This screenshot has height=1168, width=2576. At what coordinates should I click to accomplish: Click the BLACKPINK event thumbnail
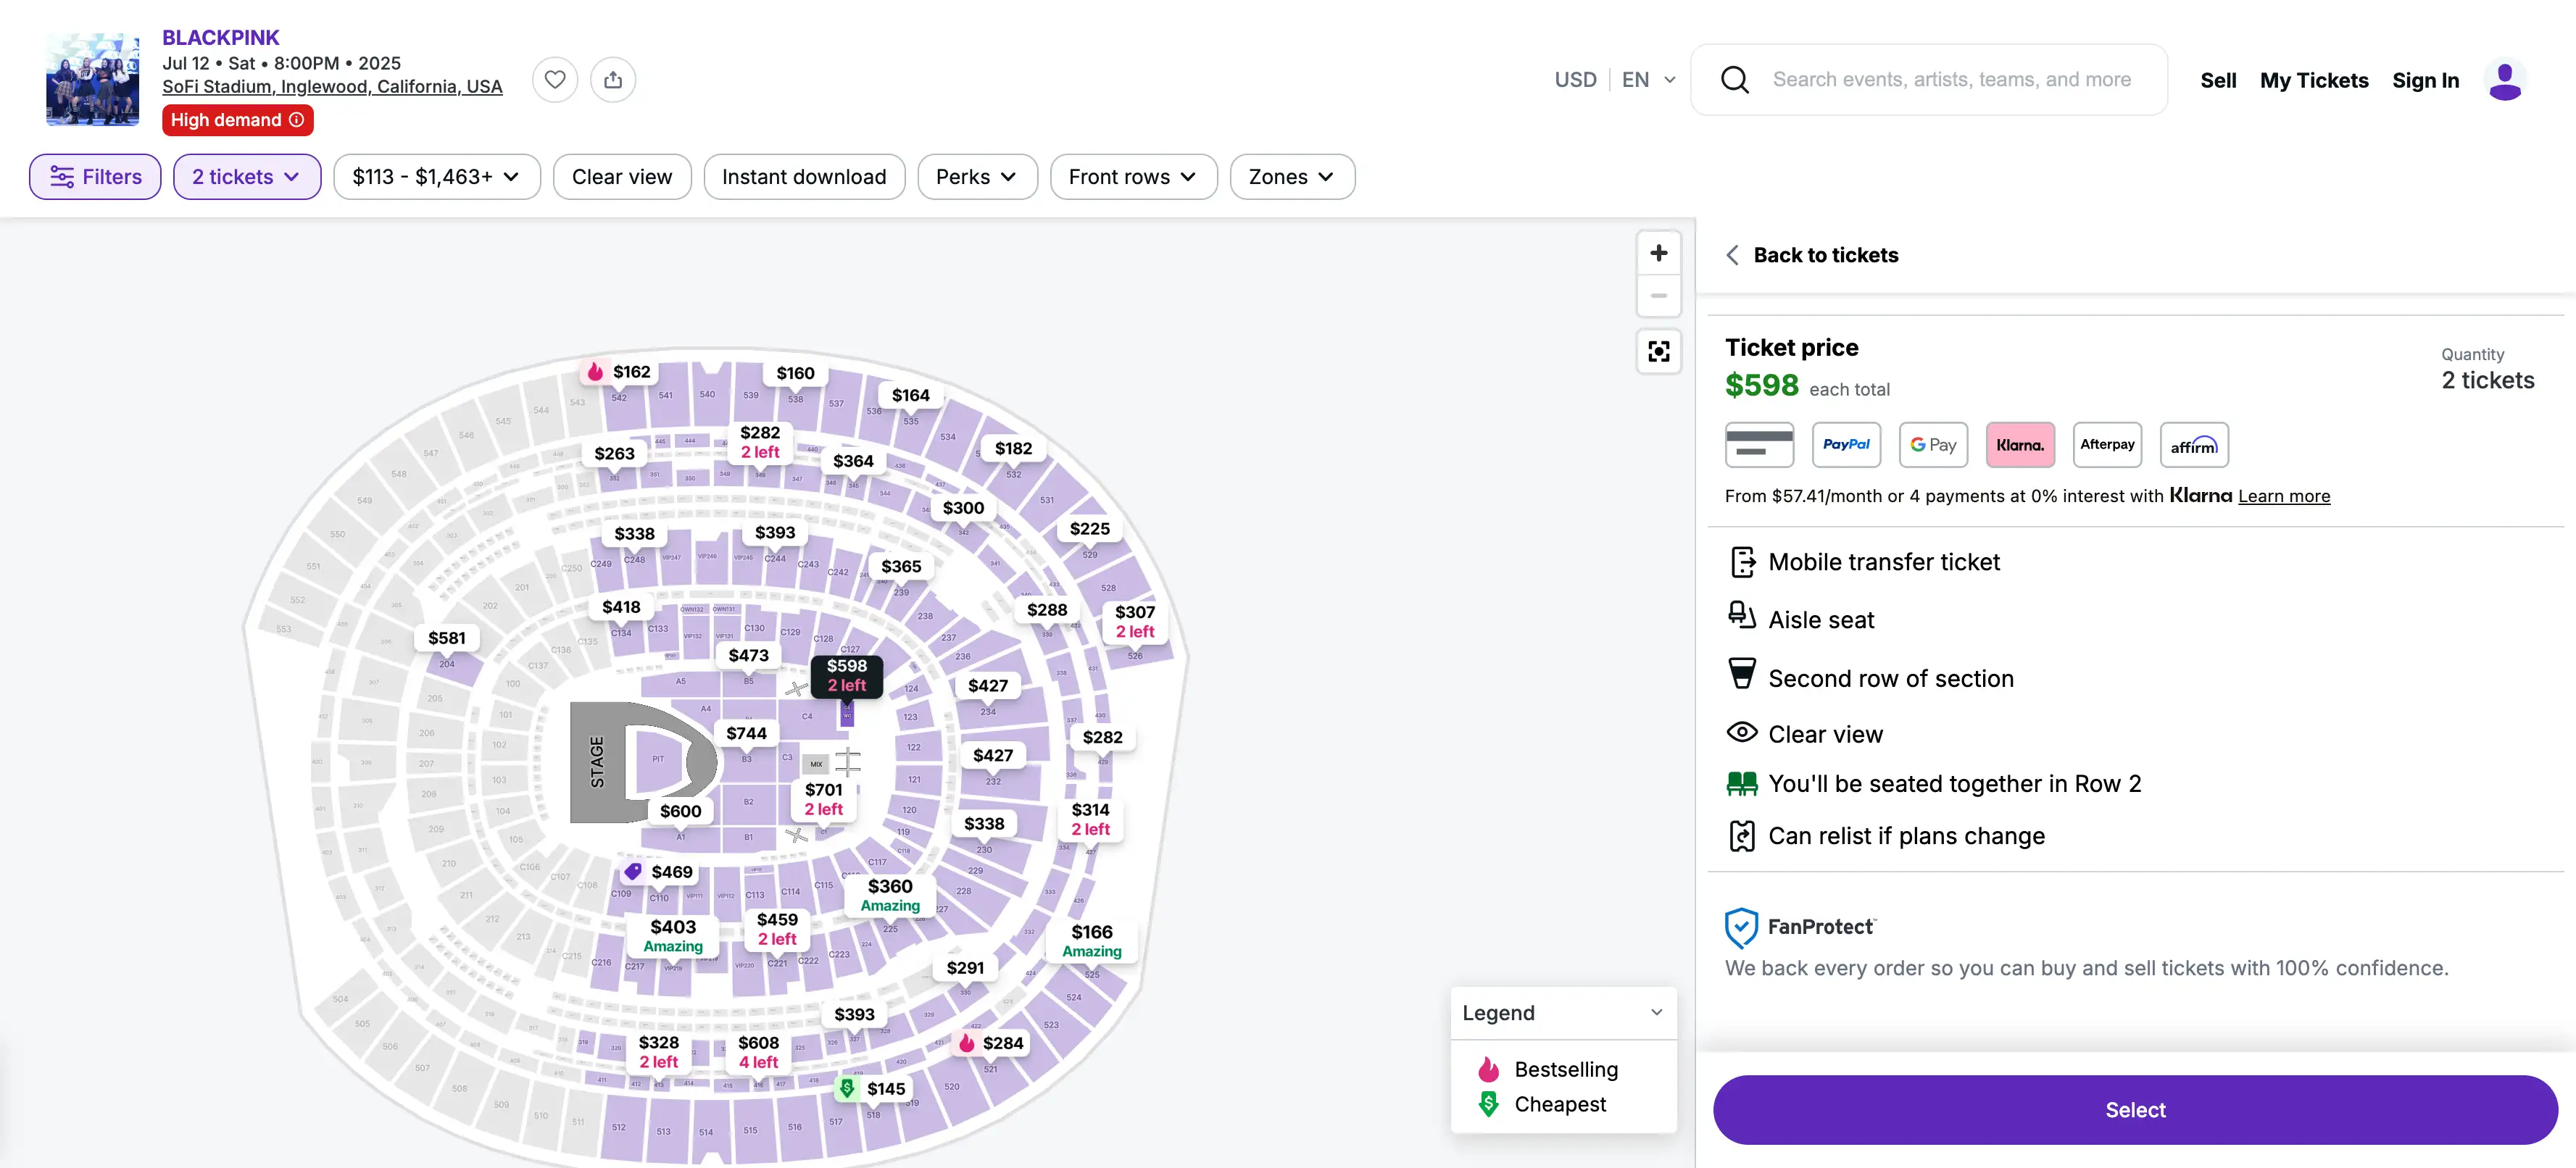(x=93, y=80)
